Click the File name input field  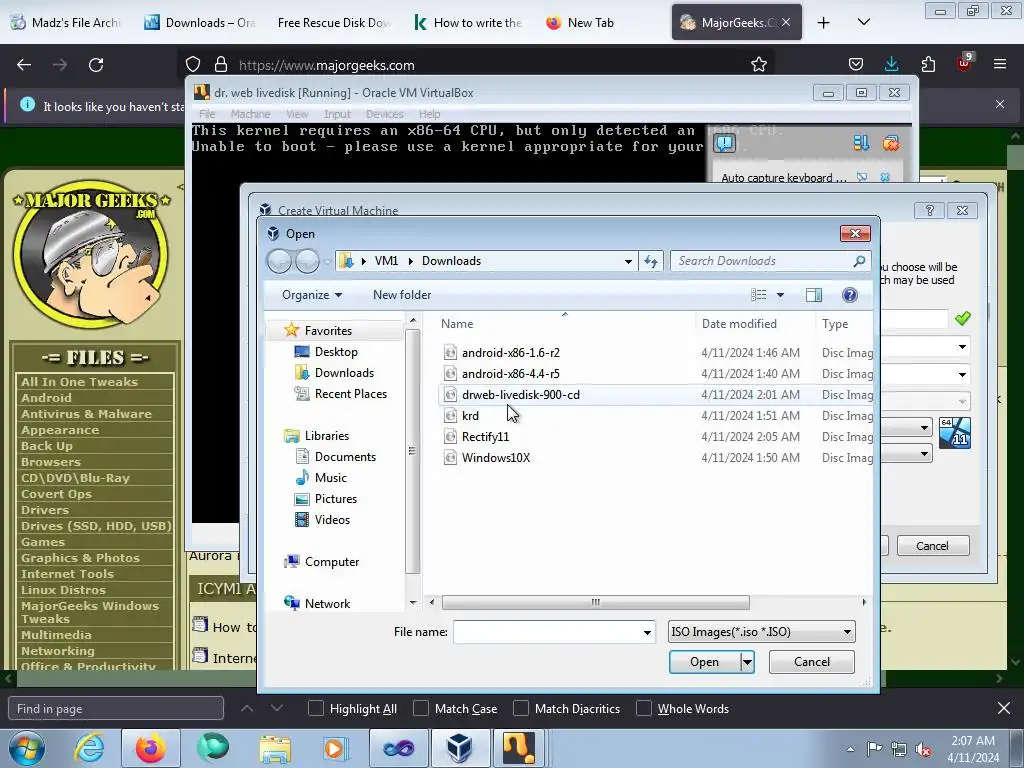[547, 632]
